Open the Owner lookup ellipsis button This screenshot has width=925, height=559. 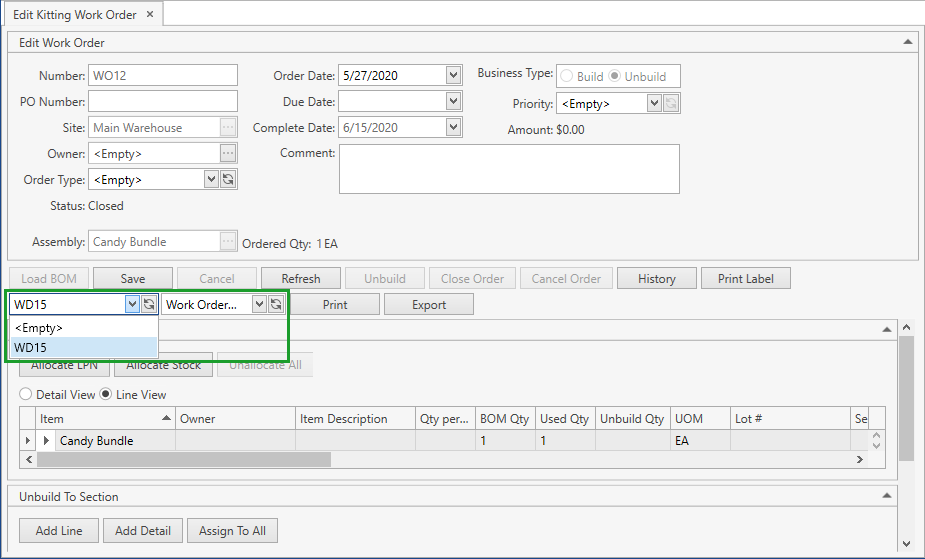point(228,153)
